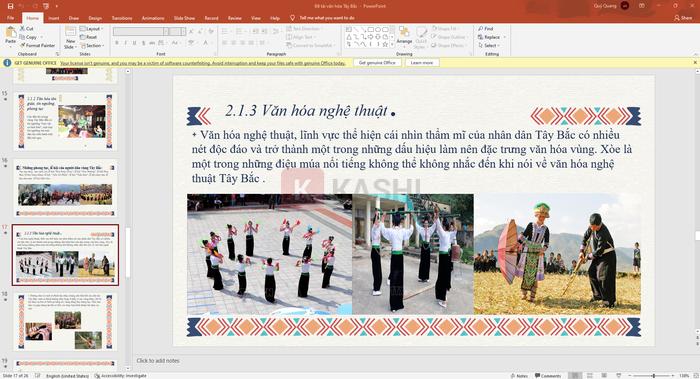Toggle Strikethrough formatting
The width and height of the screenshot is (700, 379).
pos(152,43)
